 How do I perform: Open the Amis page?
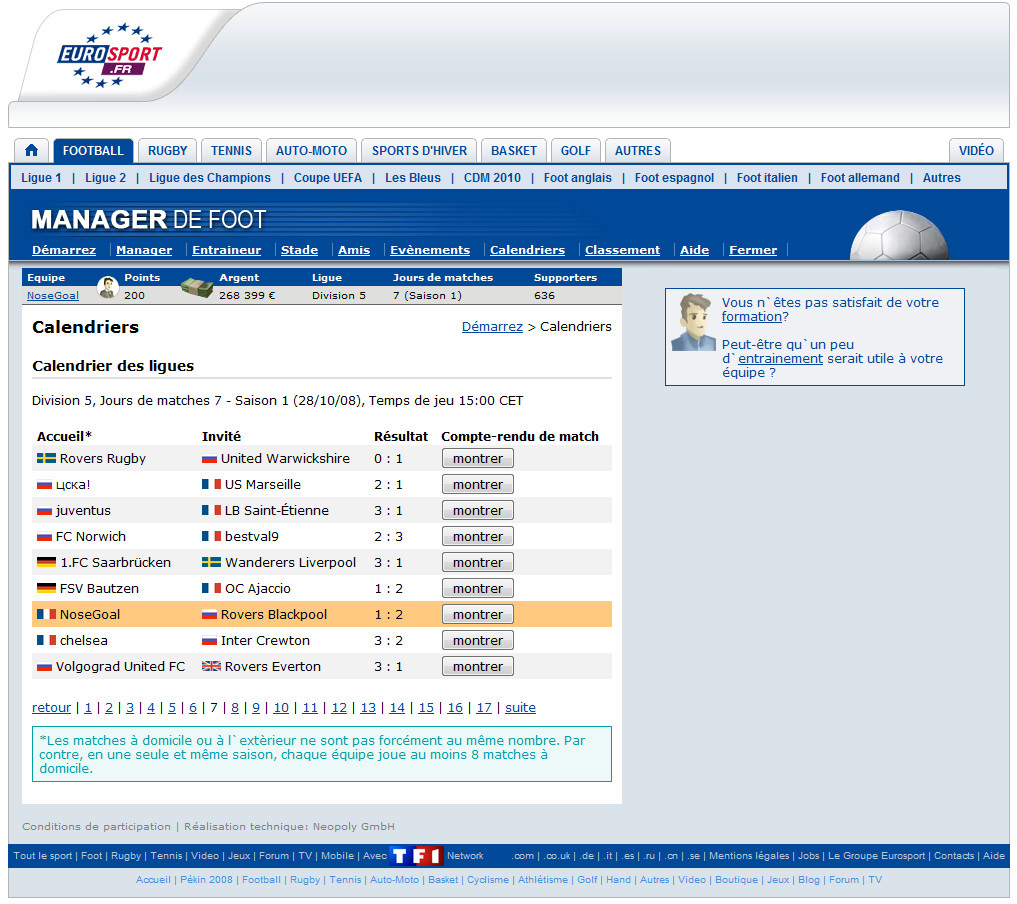(353, 250)
